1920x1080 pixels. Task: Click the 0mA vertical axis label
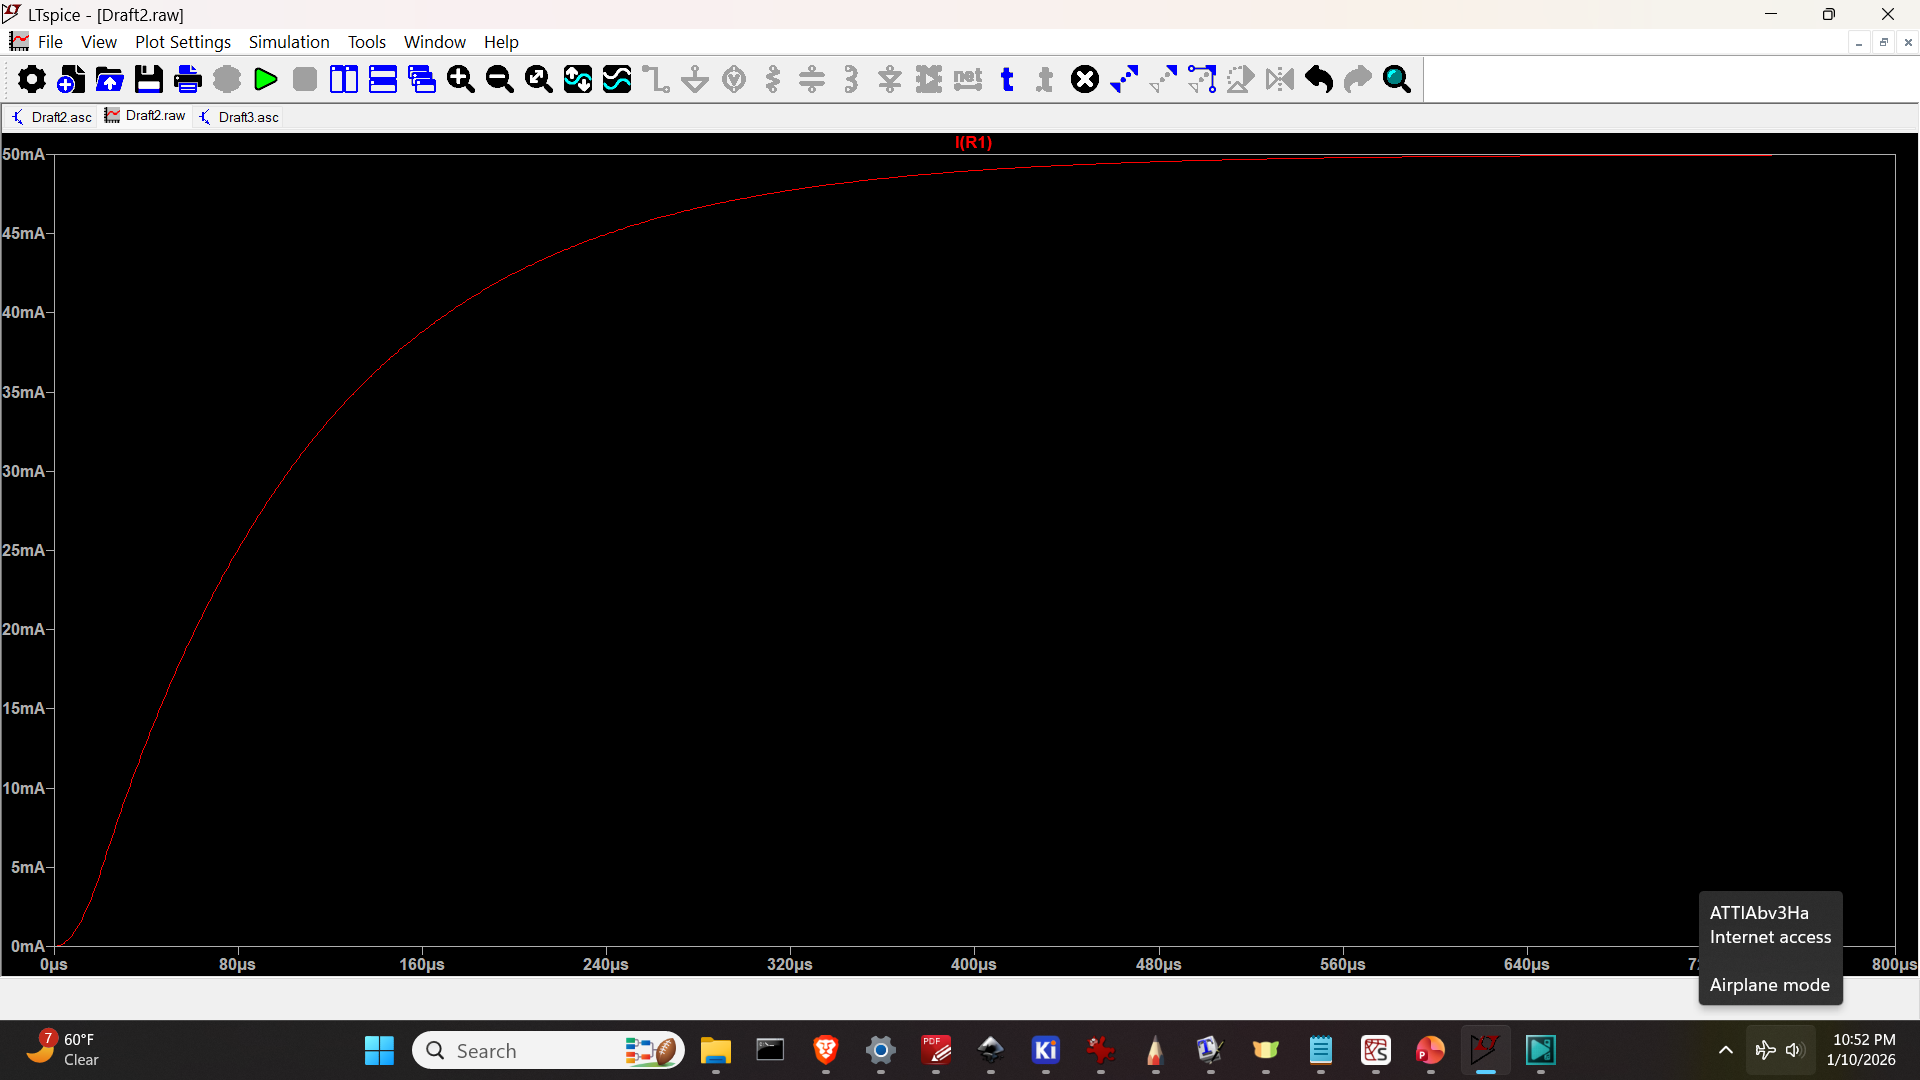tap(27, 946)
